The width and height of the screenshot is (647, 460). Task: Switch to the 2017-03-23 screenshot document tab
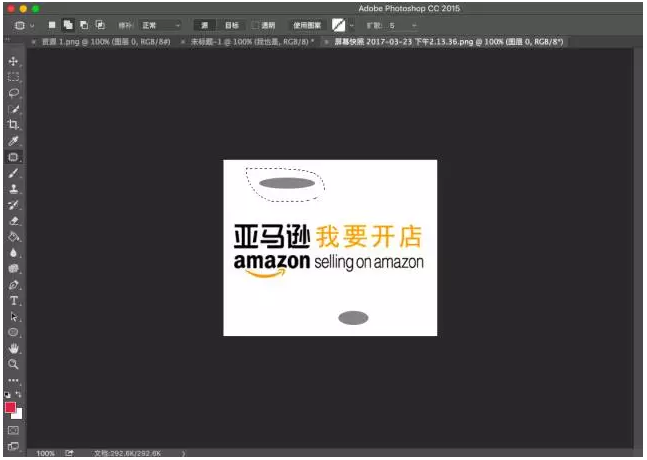[x=449, y=42]
